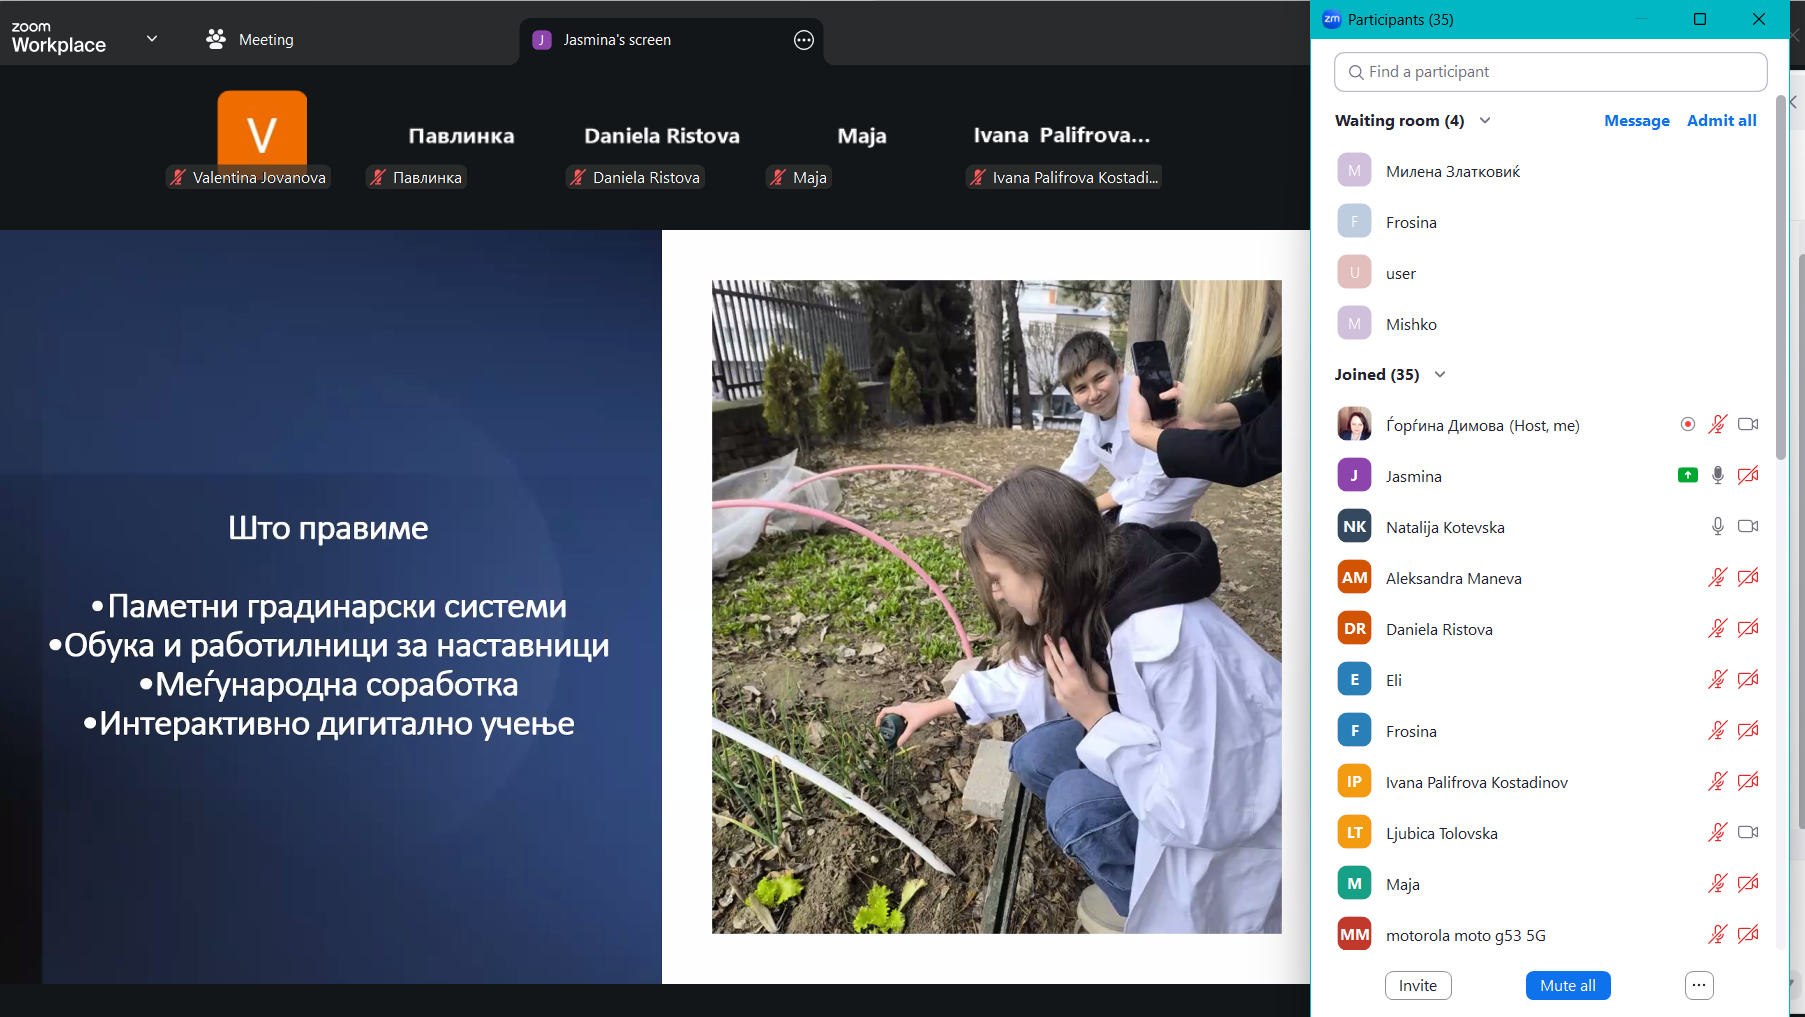1805x1017 pixels.
Task: Open the Zoom Workplace dropdown arrow
Action: (x=152, y=39)
